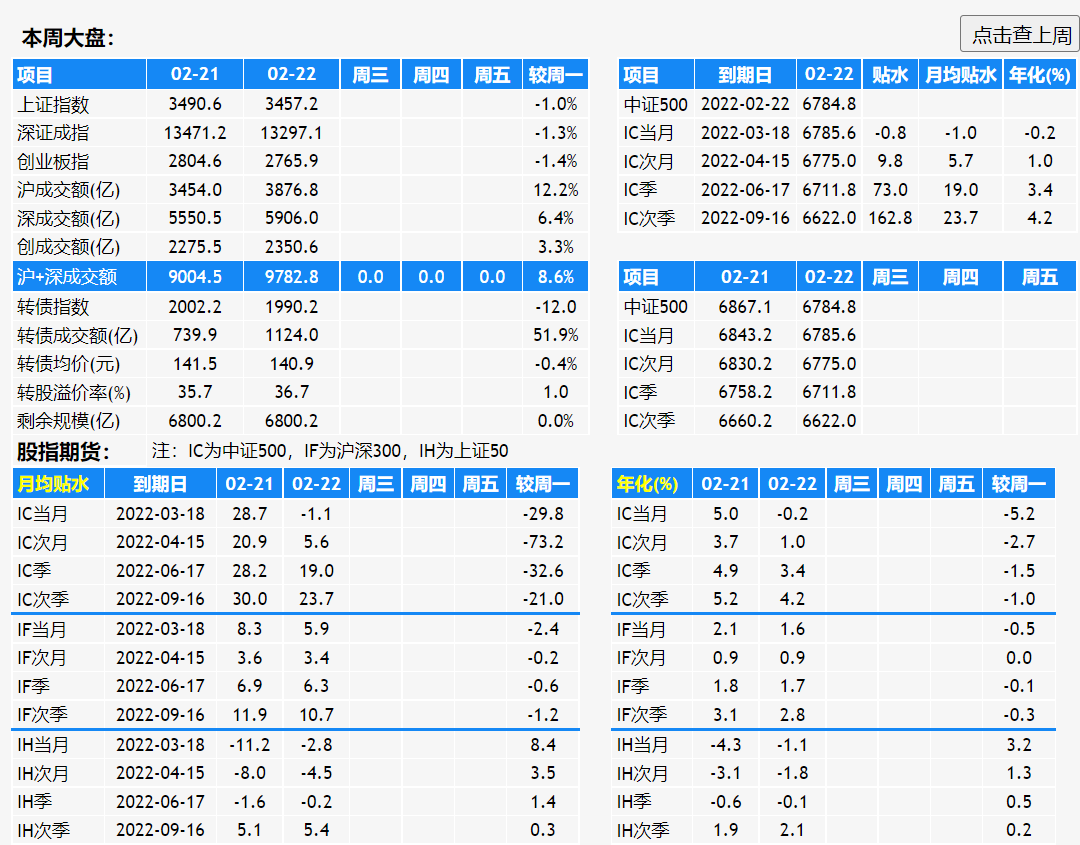The width and height of the screenshot is (1080, 845).
Task: Click the 162.8 贴水 value for IC次季
Action: point(890,218)
